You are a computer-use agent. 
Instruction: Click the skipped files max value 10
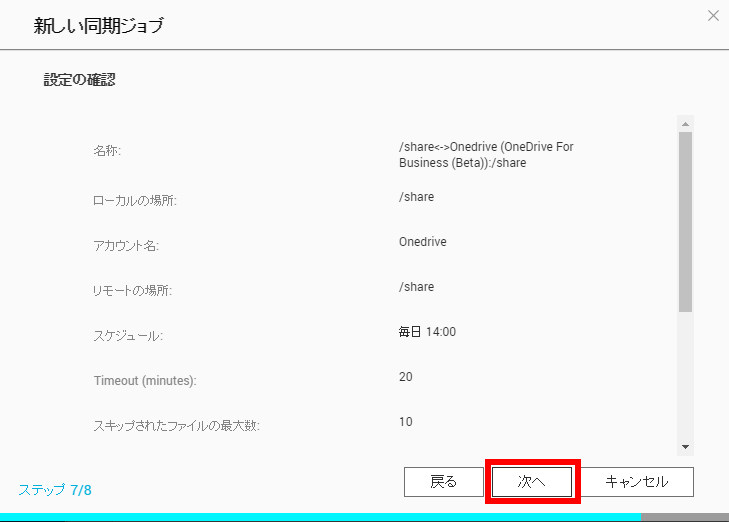point(405,422)
